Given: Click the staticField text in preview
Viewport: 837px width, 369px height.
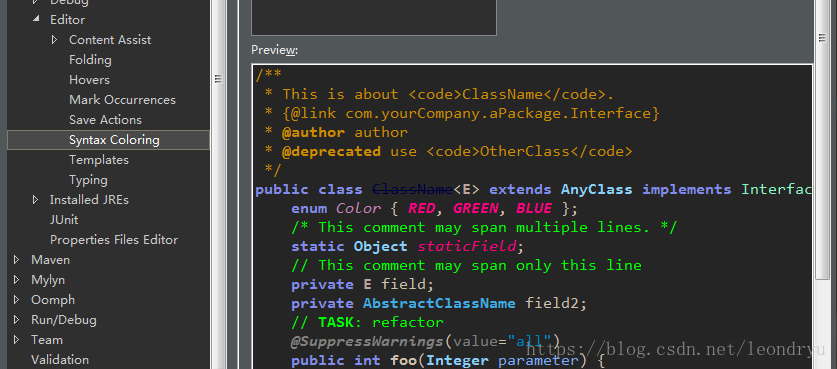Looking at the screenshot, I should [x=466, y=246].
